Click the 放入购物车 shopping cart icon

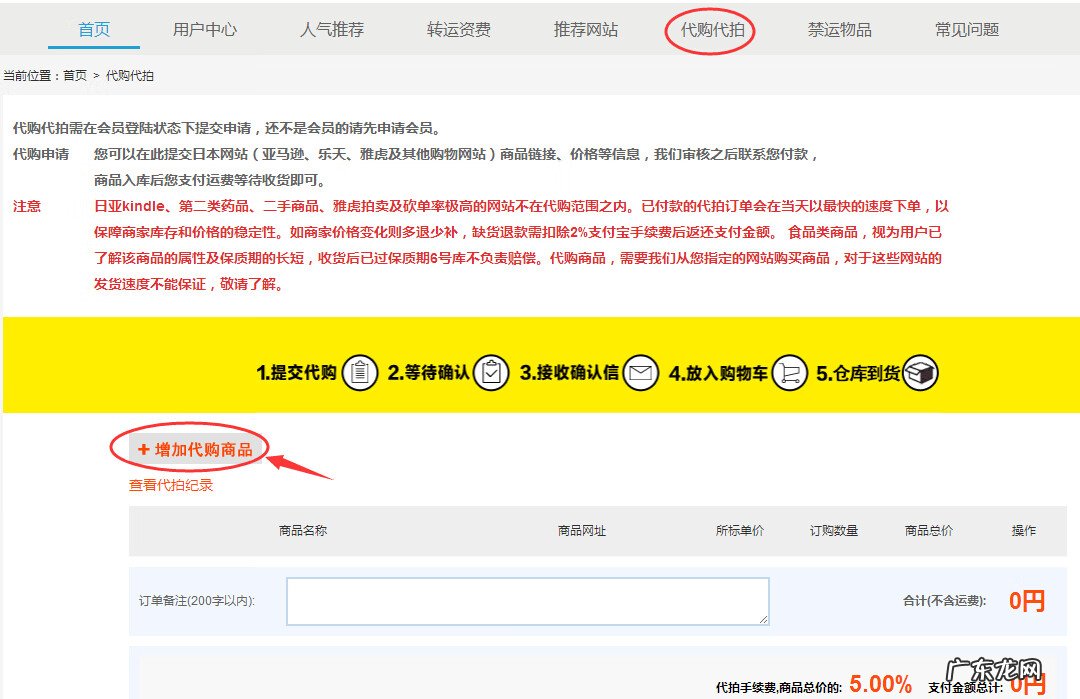click(x=789, y=371)
